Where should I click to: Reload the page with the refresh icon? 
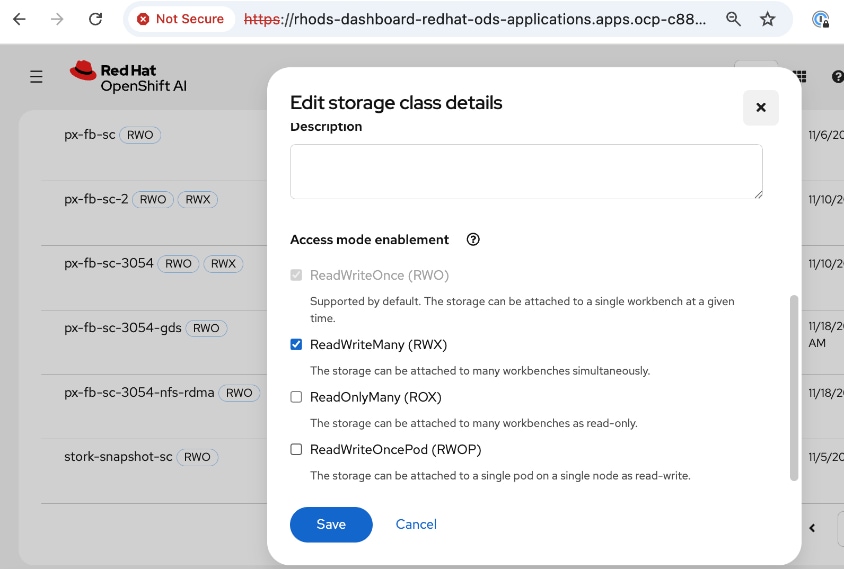pyautogui.click(x=95, y=19)
